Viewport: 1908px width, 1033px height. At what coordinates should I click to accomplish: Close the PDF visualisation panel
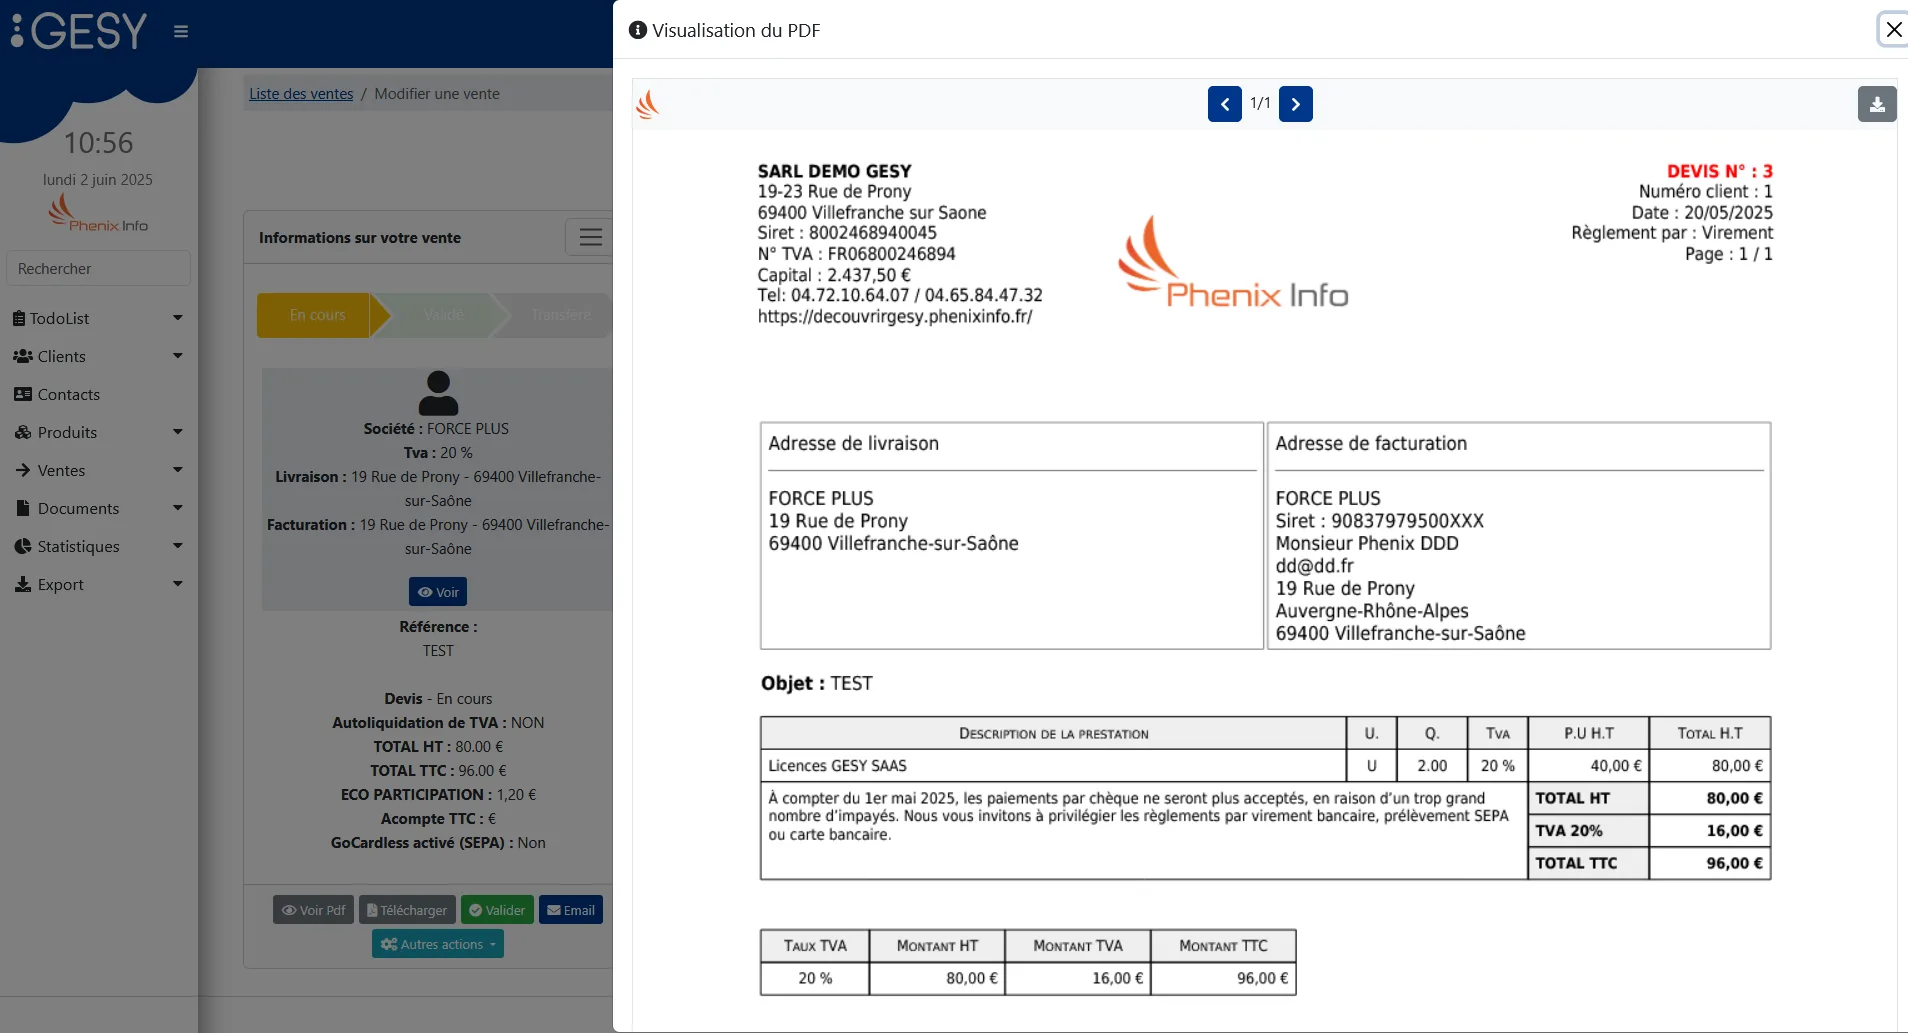pos(1893,30)
